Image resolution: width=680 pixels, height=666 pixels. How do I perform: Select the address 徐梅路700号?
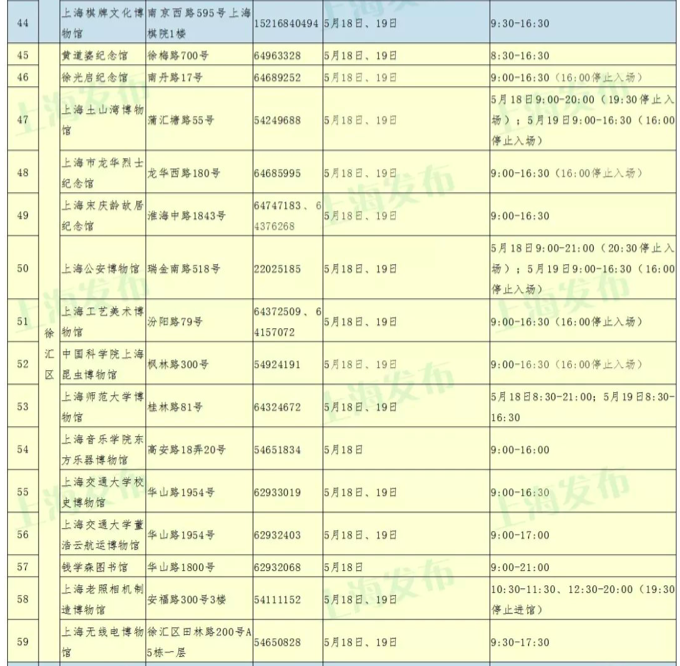(x=178, y=56)
